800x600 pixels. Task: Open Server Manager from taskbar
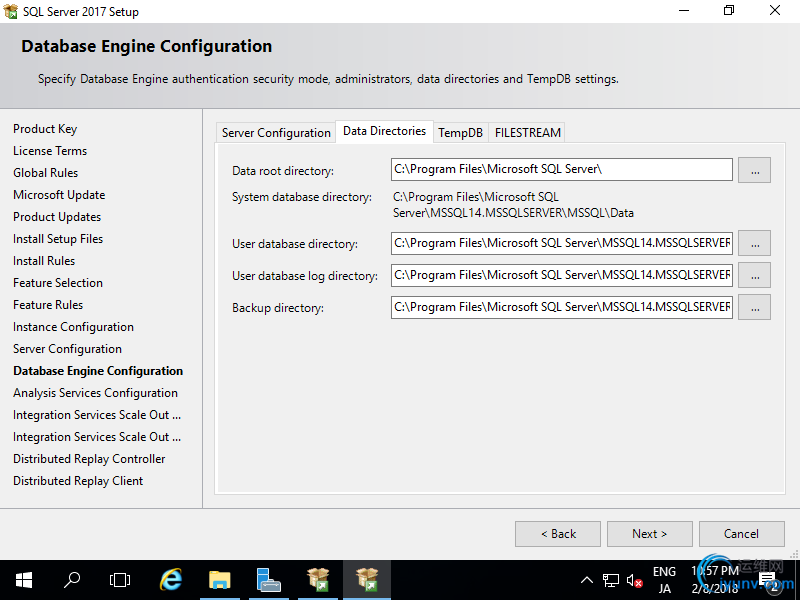(268, 580)
